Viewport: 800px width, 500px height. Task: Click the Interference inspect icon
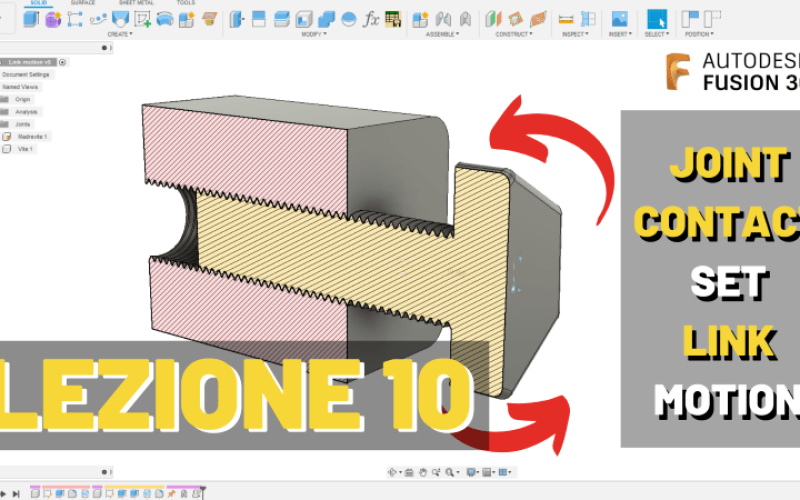point(588,19)
